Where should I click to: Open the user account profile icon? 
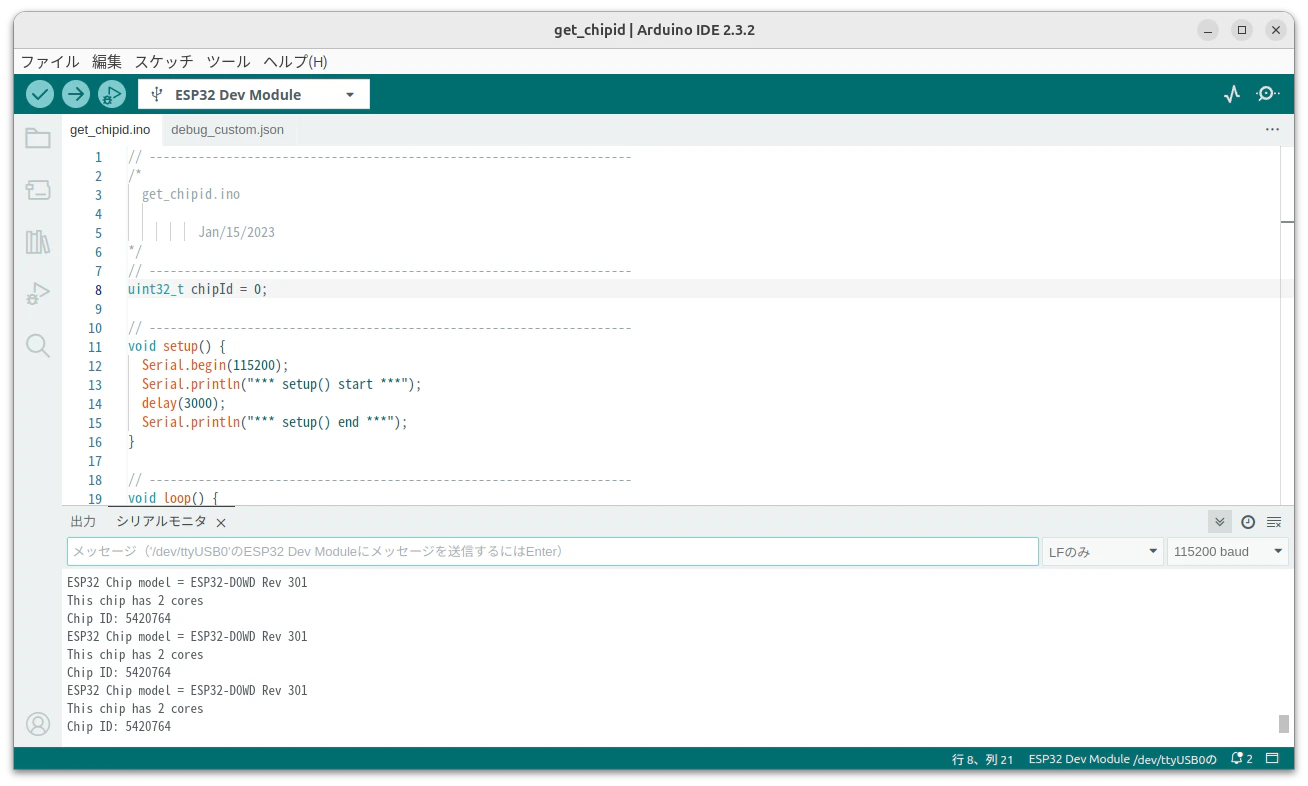point(38,724)
